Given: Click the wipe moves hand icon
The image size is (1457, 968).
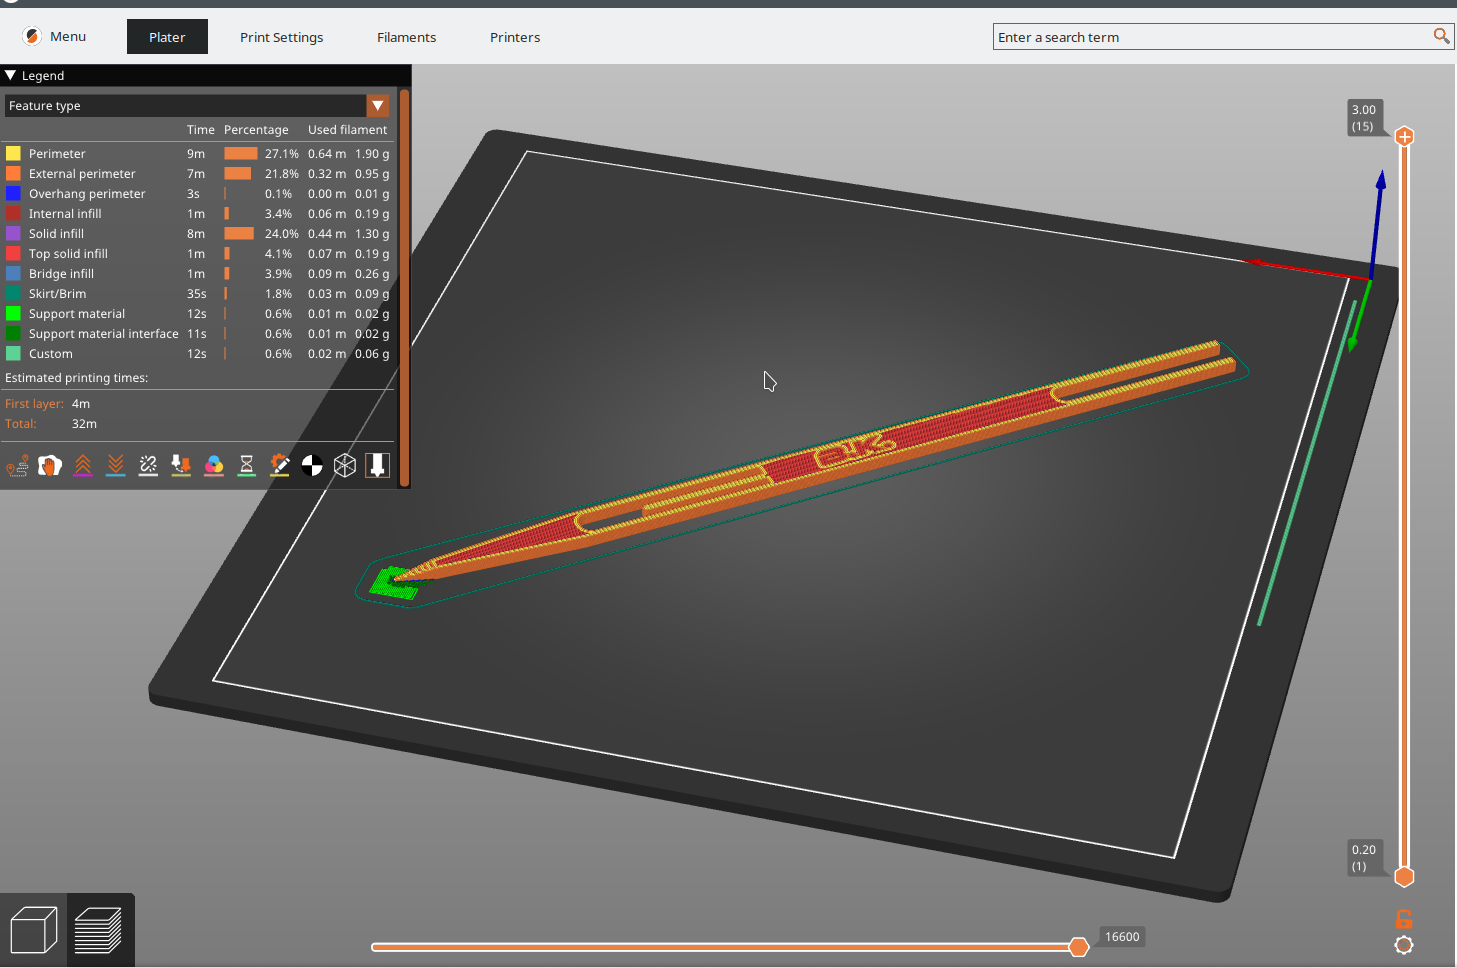Looking at the screenshot, I should click(x=50, y=465).
